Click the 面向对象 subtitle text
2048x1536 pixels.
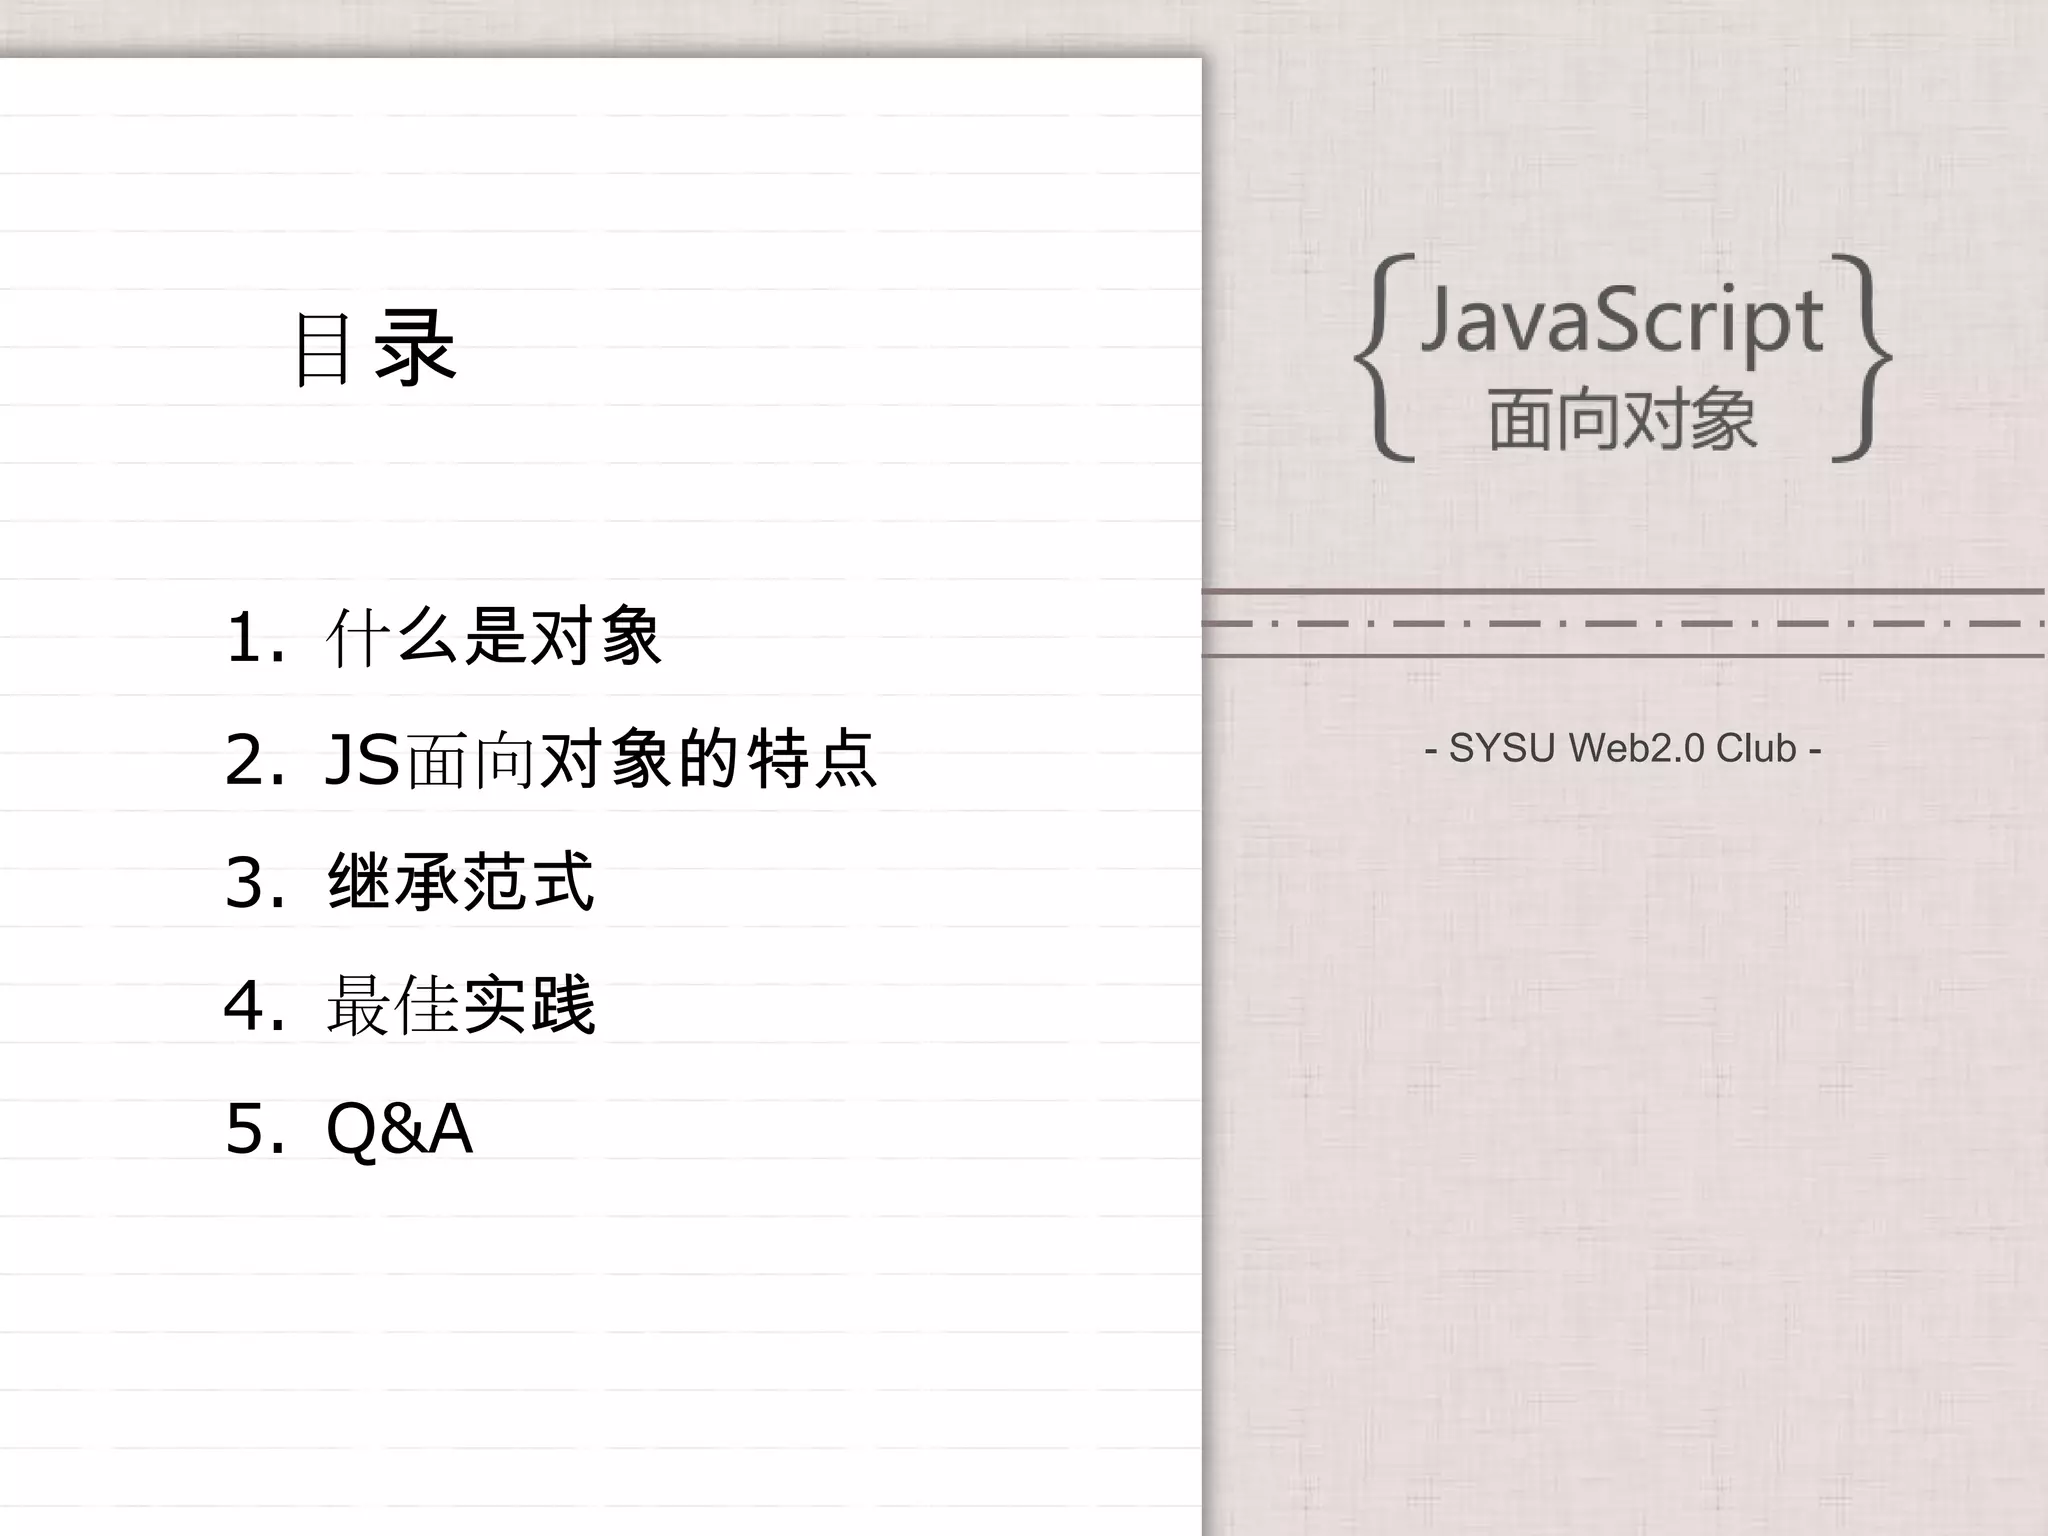tap(1622, 420)
